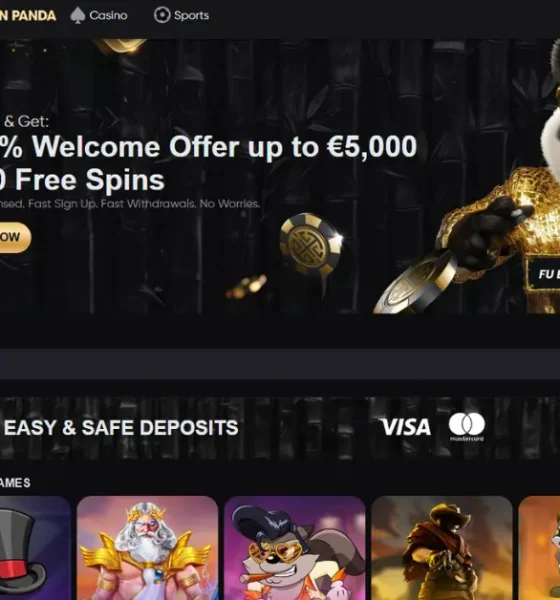Click the gold sign-up button in banner

pos(15,237)
